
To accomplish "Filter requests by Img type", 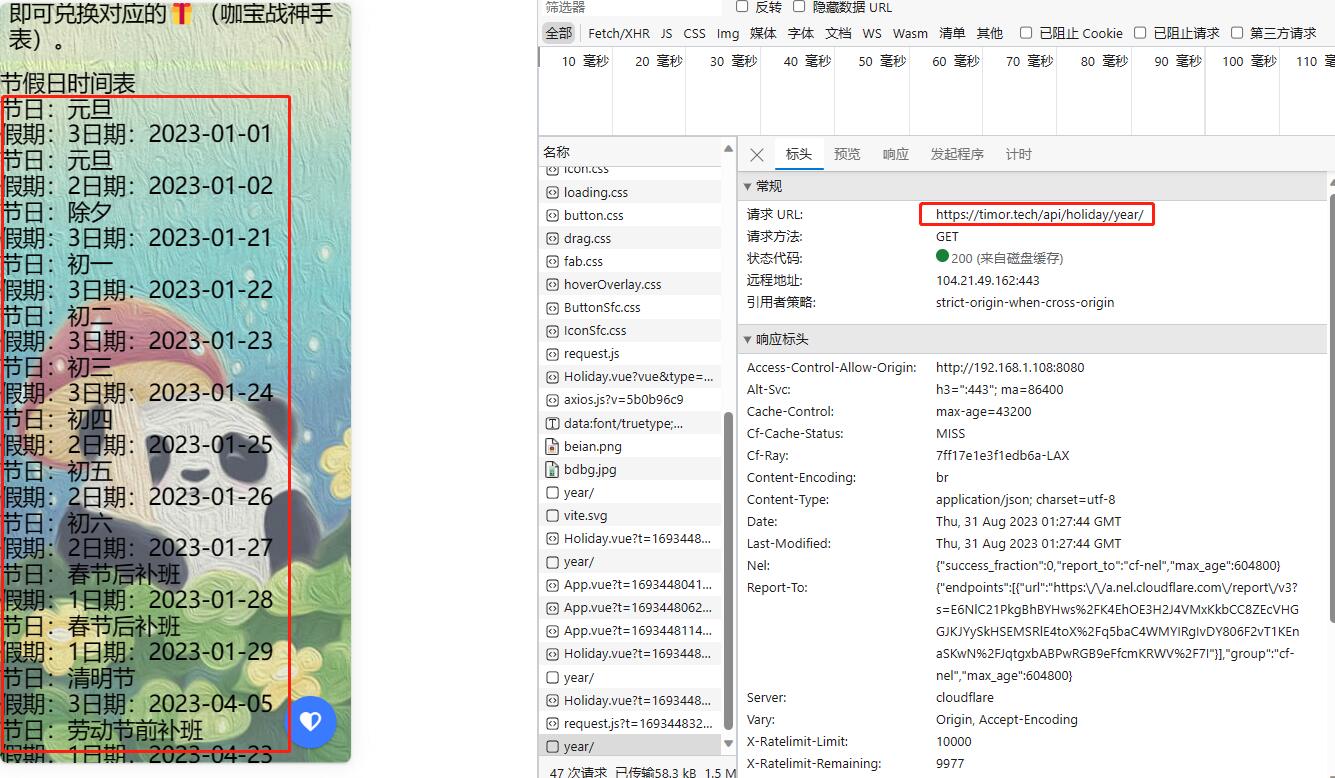I will click(728, 33).
